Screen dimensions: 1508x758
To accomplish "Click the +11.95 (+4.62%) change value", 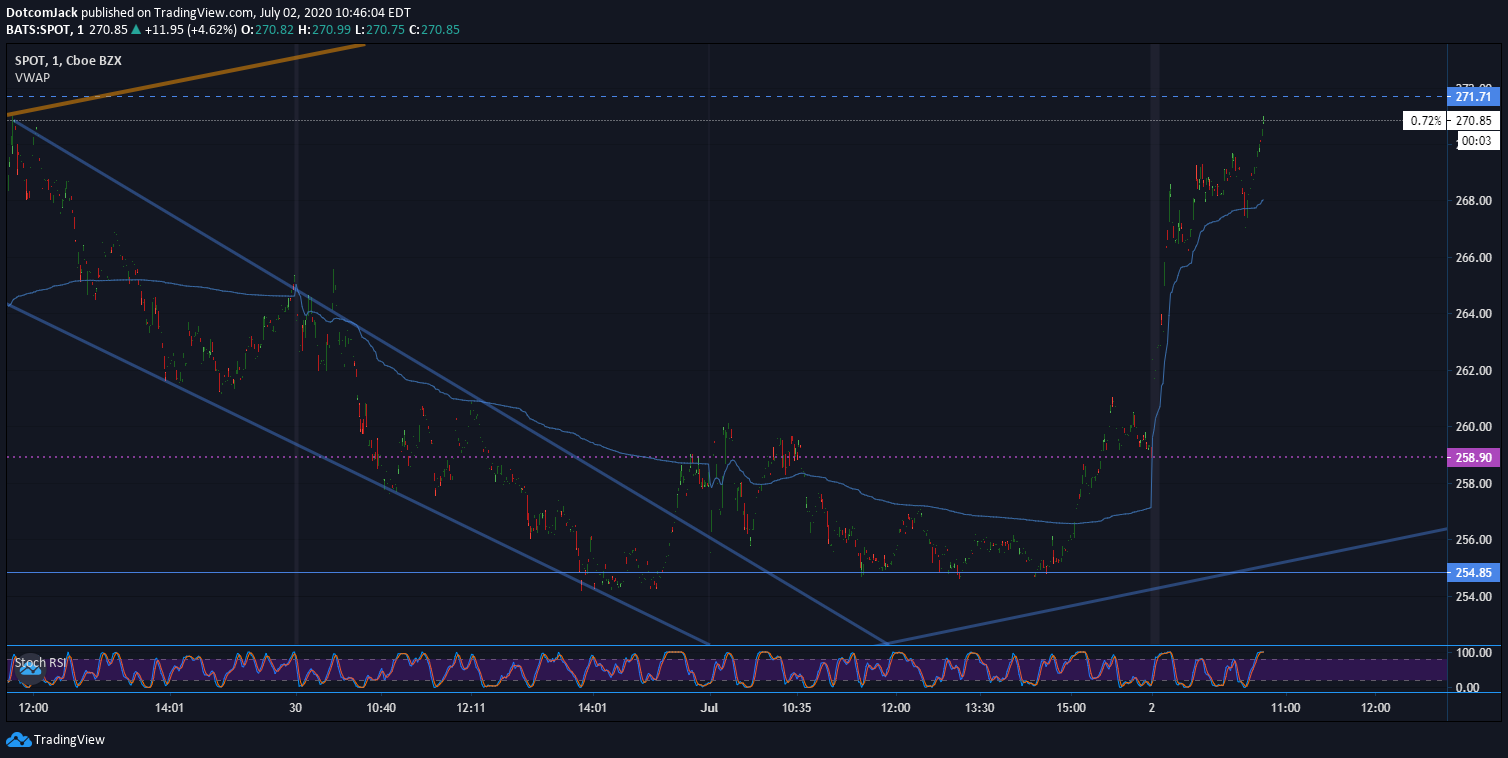I will tap(190, 30).
